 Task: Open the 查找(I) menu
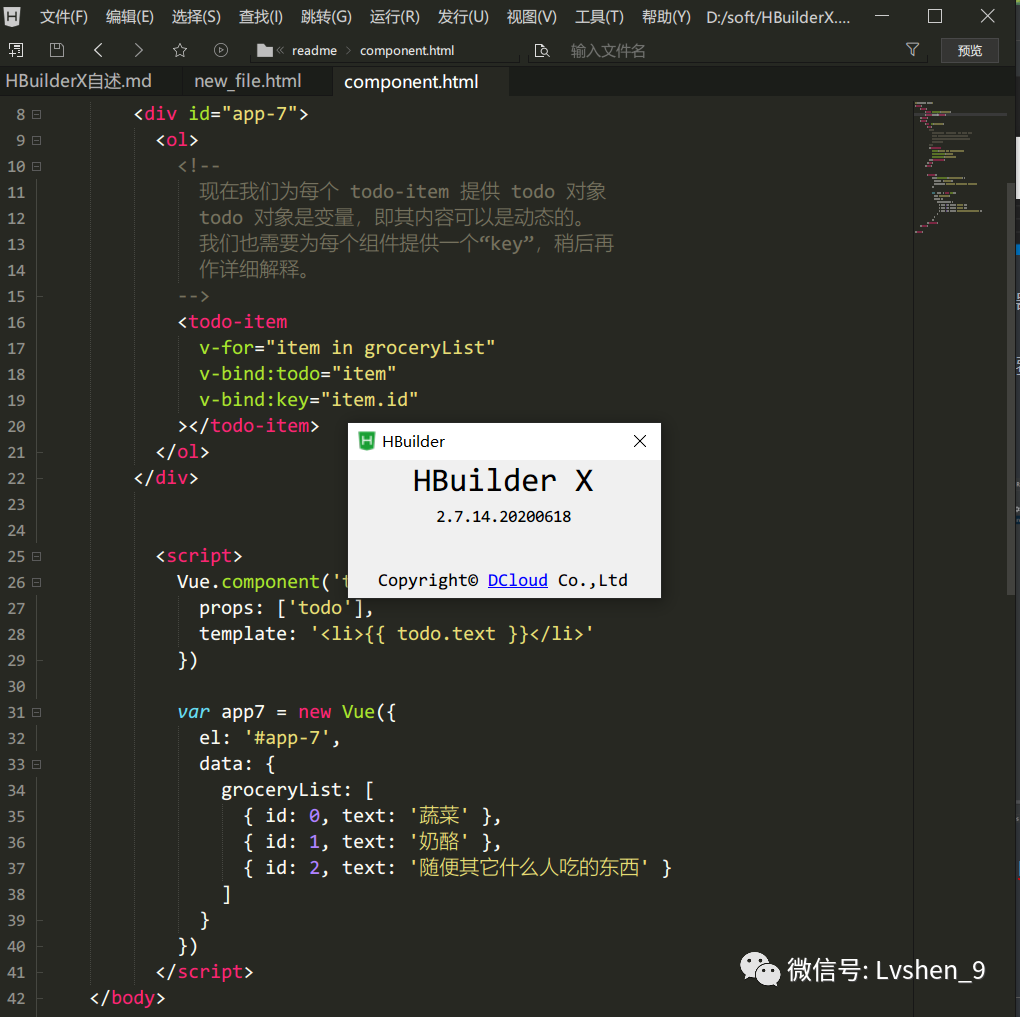261,17
